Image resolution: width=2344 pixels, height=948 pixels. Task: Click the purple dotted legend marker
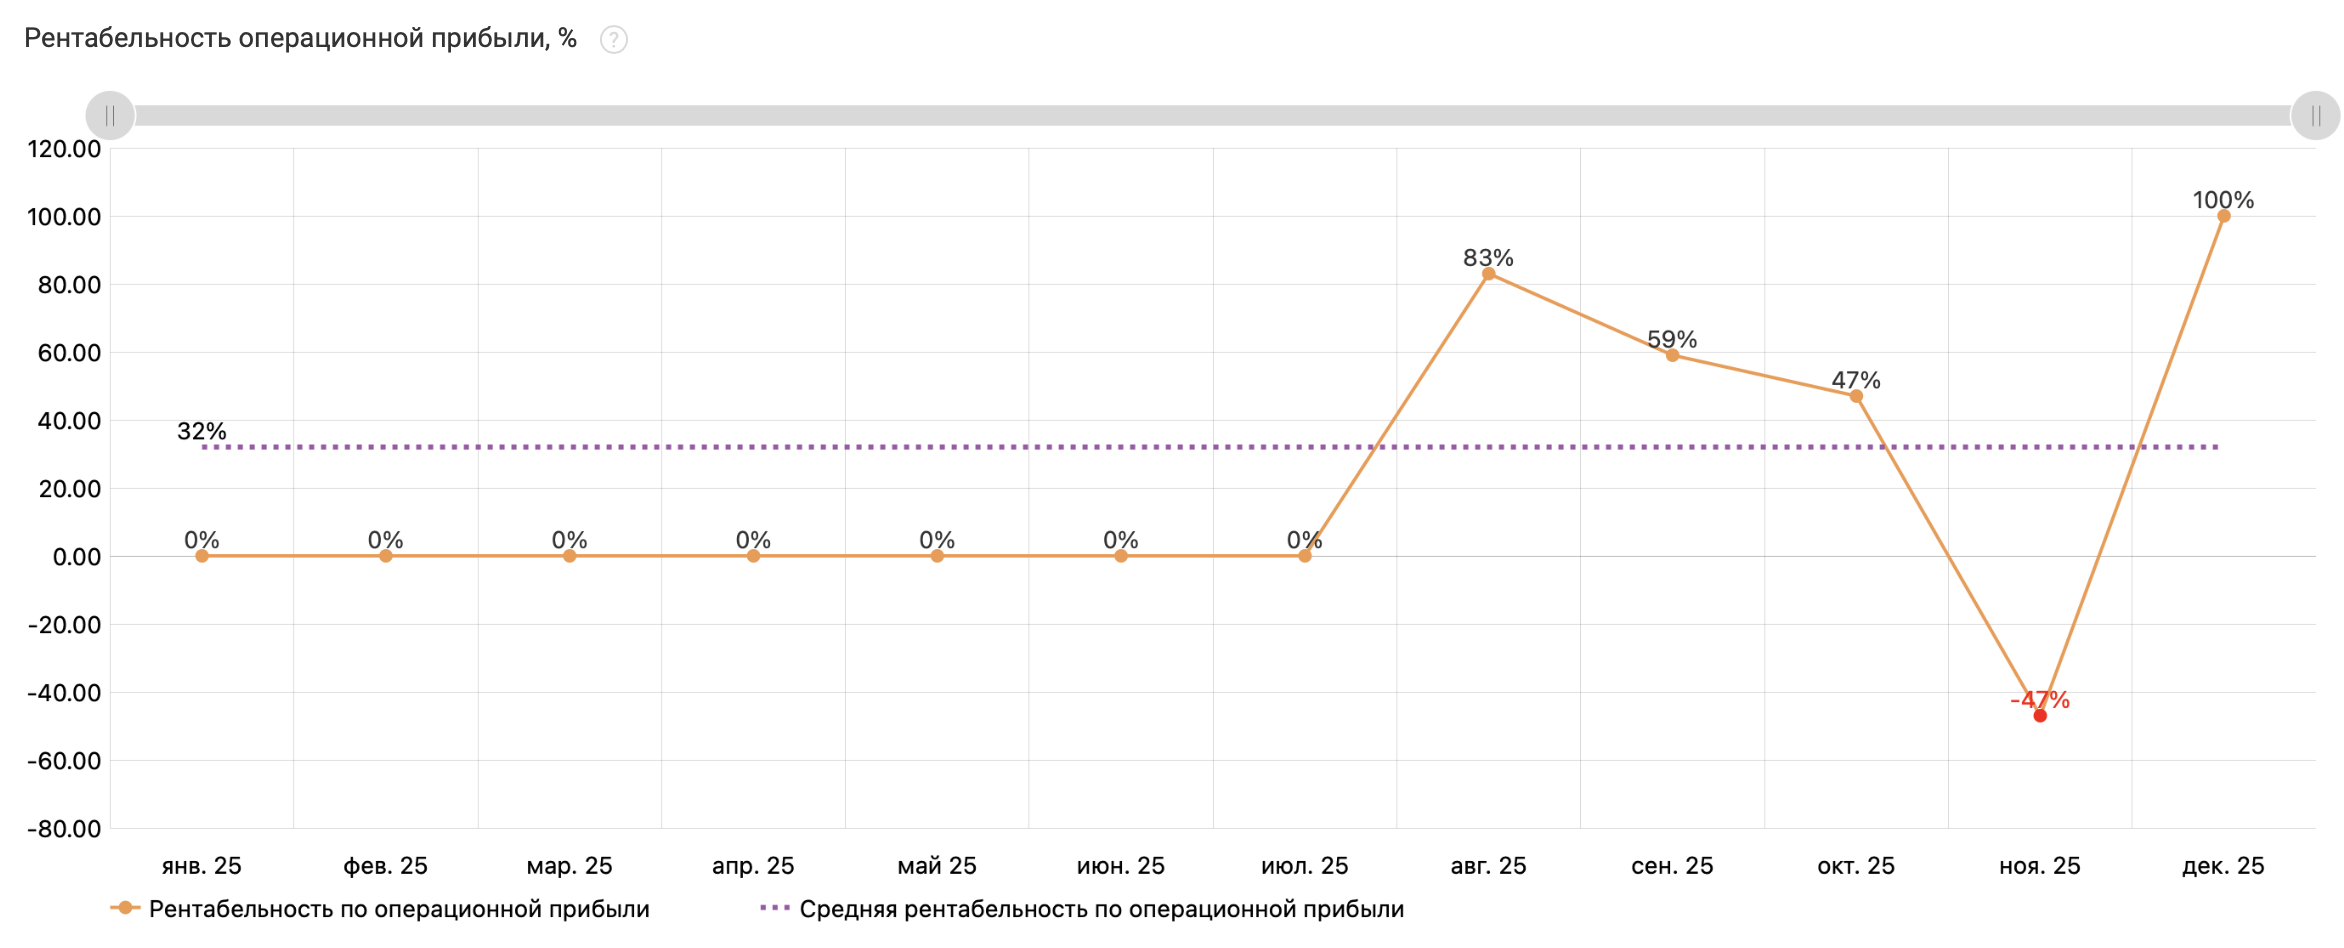coord(775,908)
